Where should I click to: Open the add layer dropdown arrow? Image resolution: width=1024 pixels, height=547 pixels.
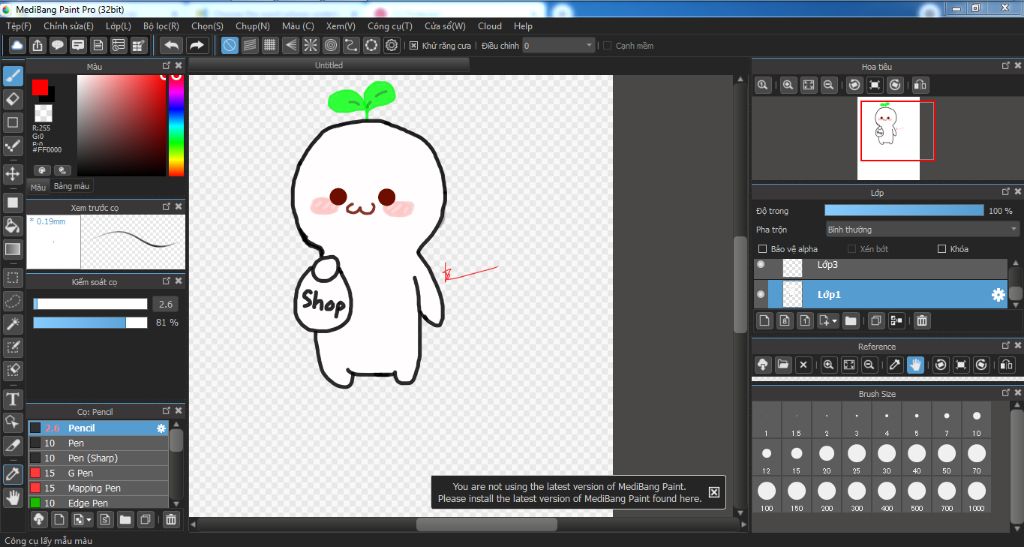835,321
